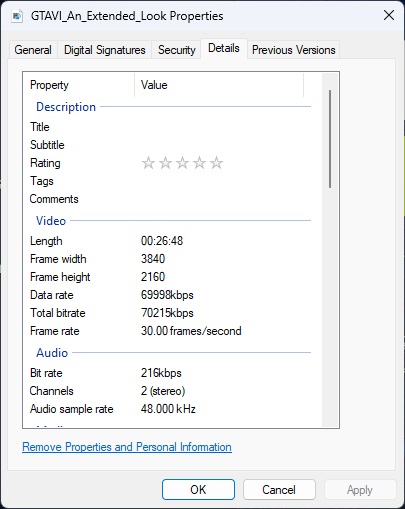
Task: Select the Length value 00:26:48
Action: (x=162, y=241)
